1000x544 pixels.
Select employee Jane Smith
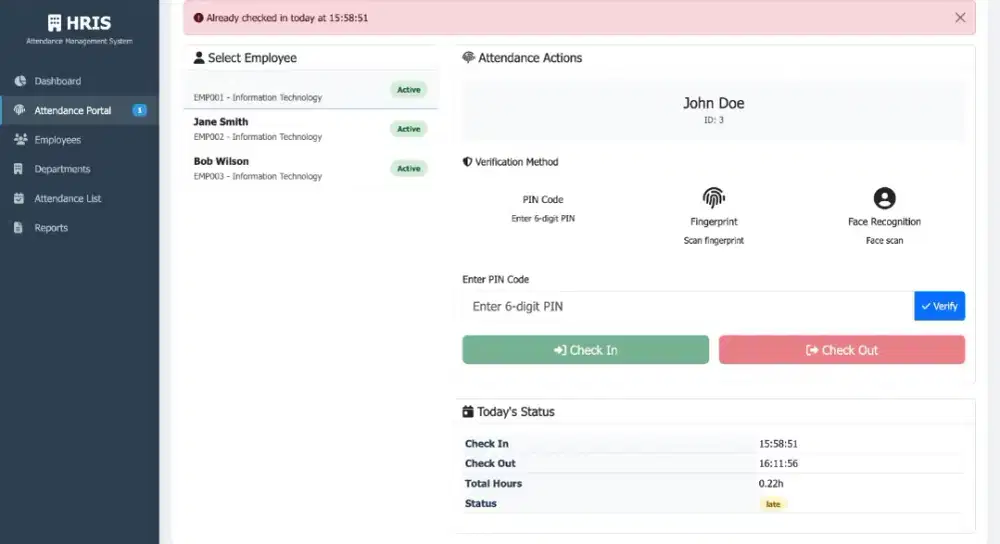311,129
